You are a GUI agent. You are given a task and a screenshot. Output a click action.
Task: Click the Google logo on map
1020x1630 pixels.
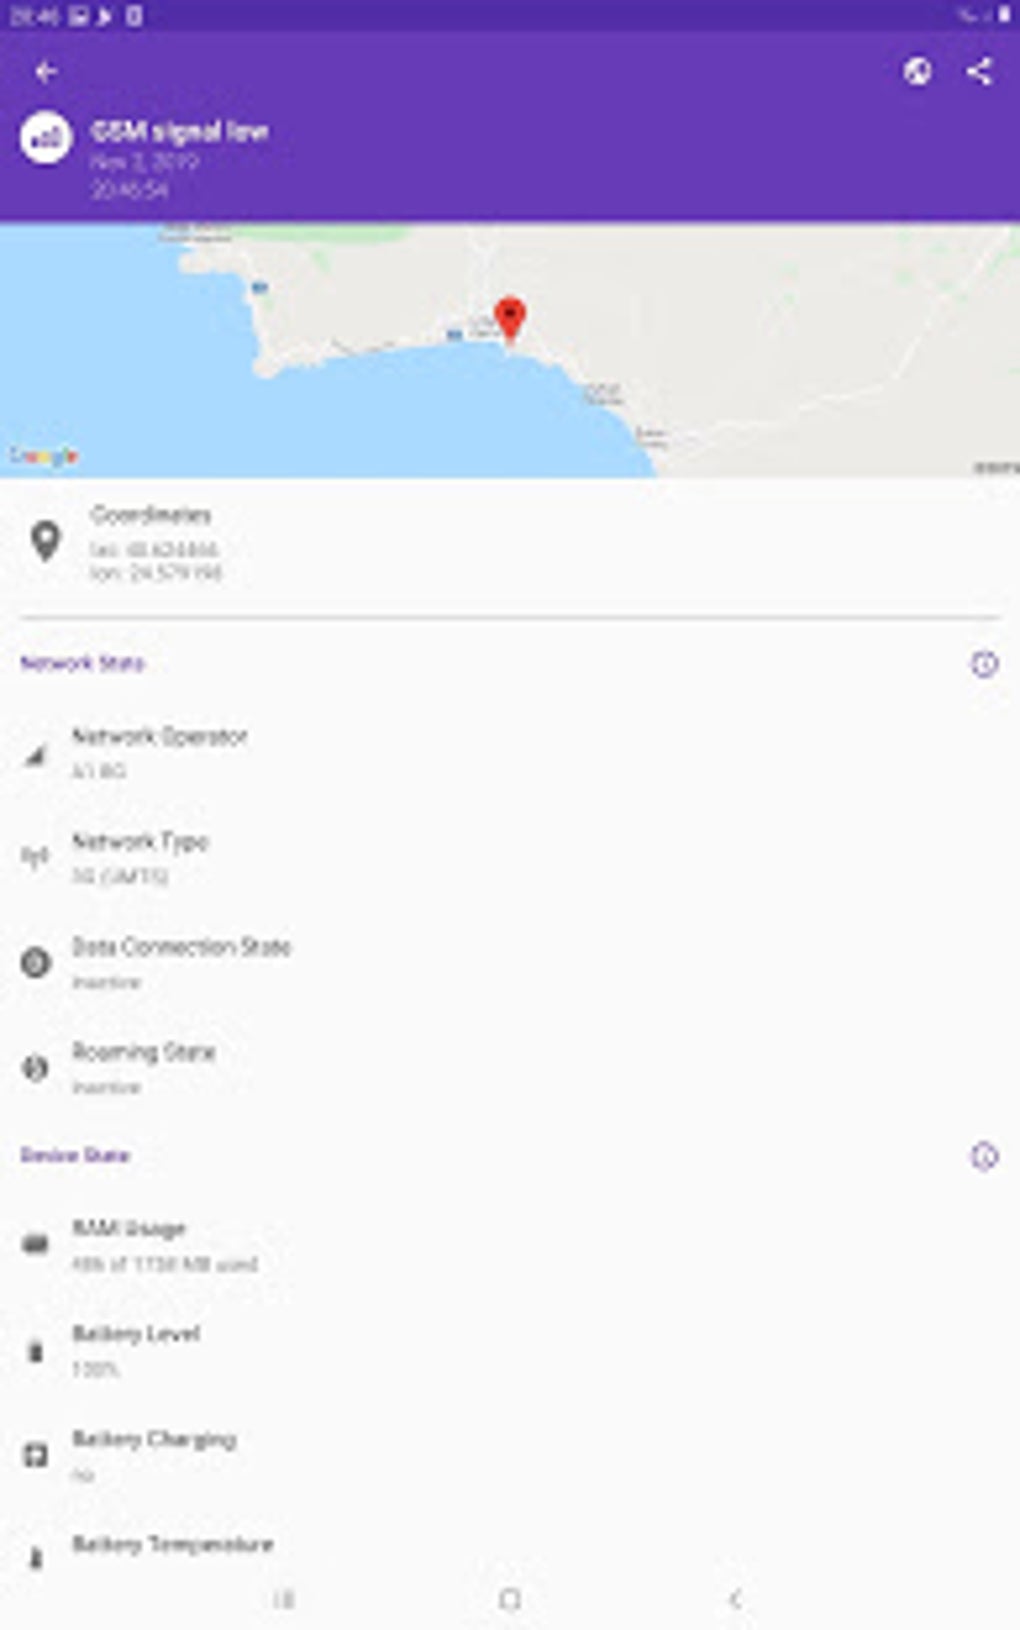pos(44,456)
